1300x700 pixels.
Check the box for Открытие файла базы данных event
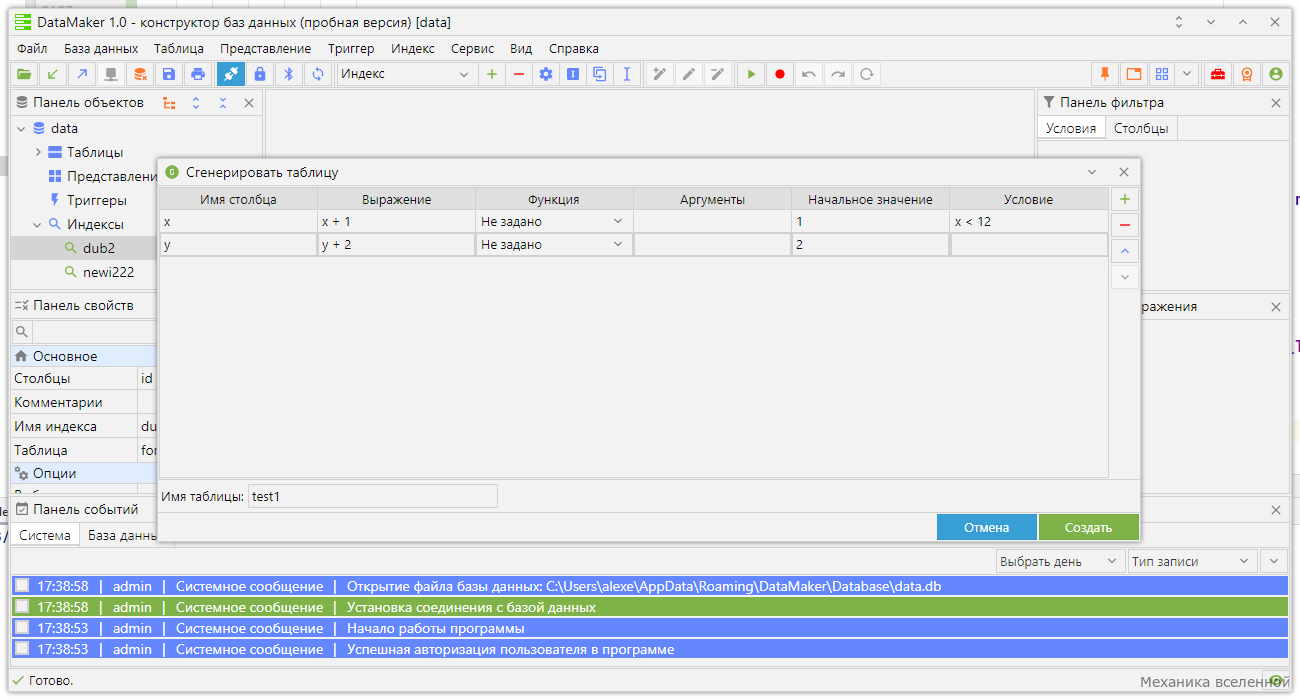pyautogui.click(x=22, y=586)
